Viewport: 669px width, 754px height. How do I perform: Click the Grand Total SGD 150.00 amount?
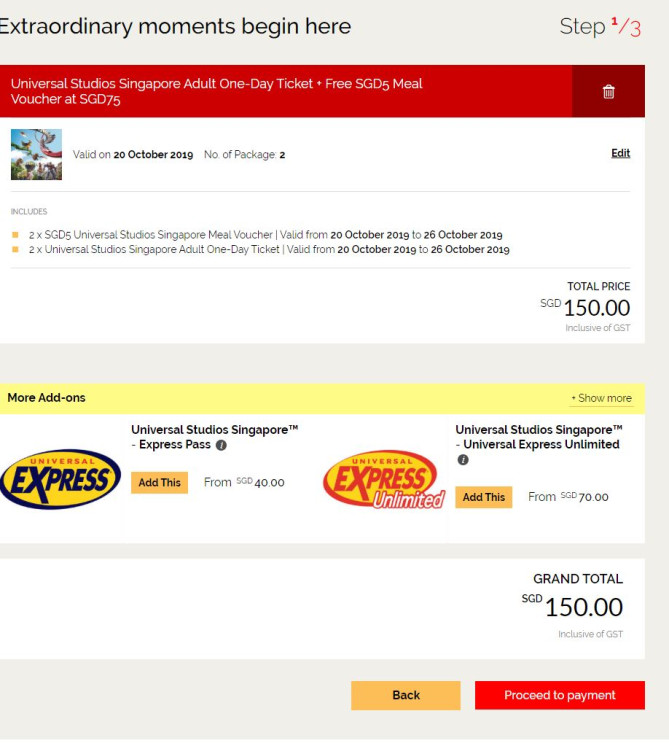[x=572, y=607]
